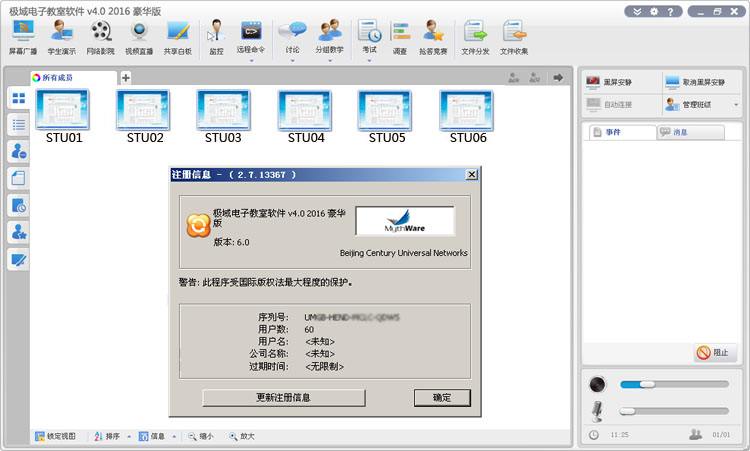Start 抢答竞赛 quiz competition
Screen dimensions: 750x451
pos(433,36)
